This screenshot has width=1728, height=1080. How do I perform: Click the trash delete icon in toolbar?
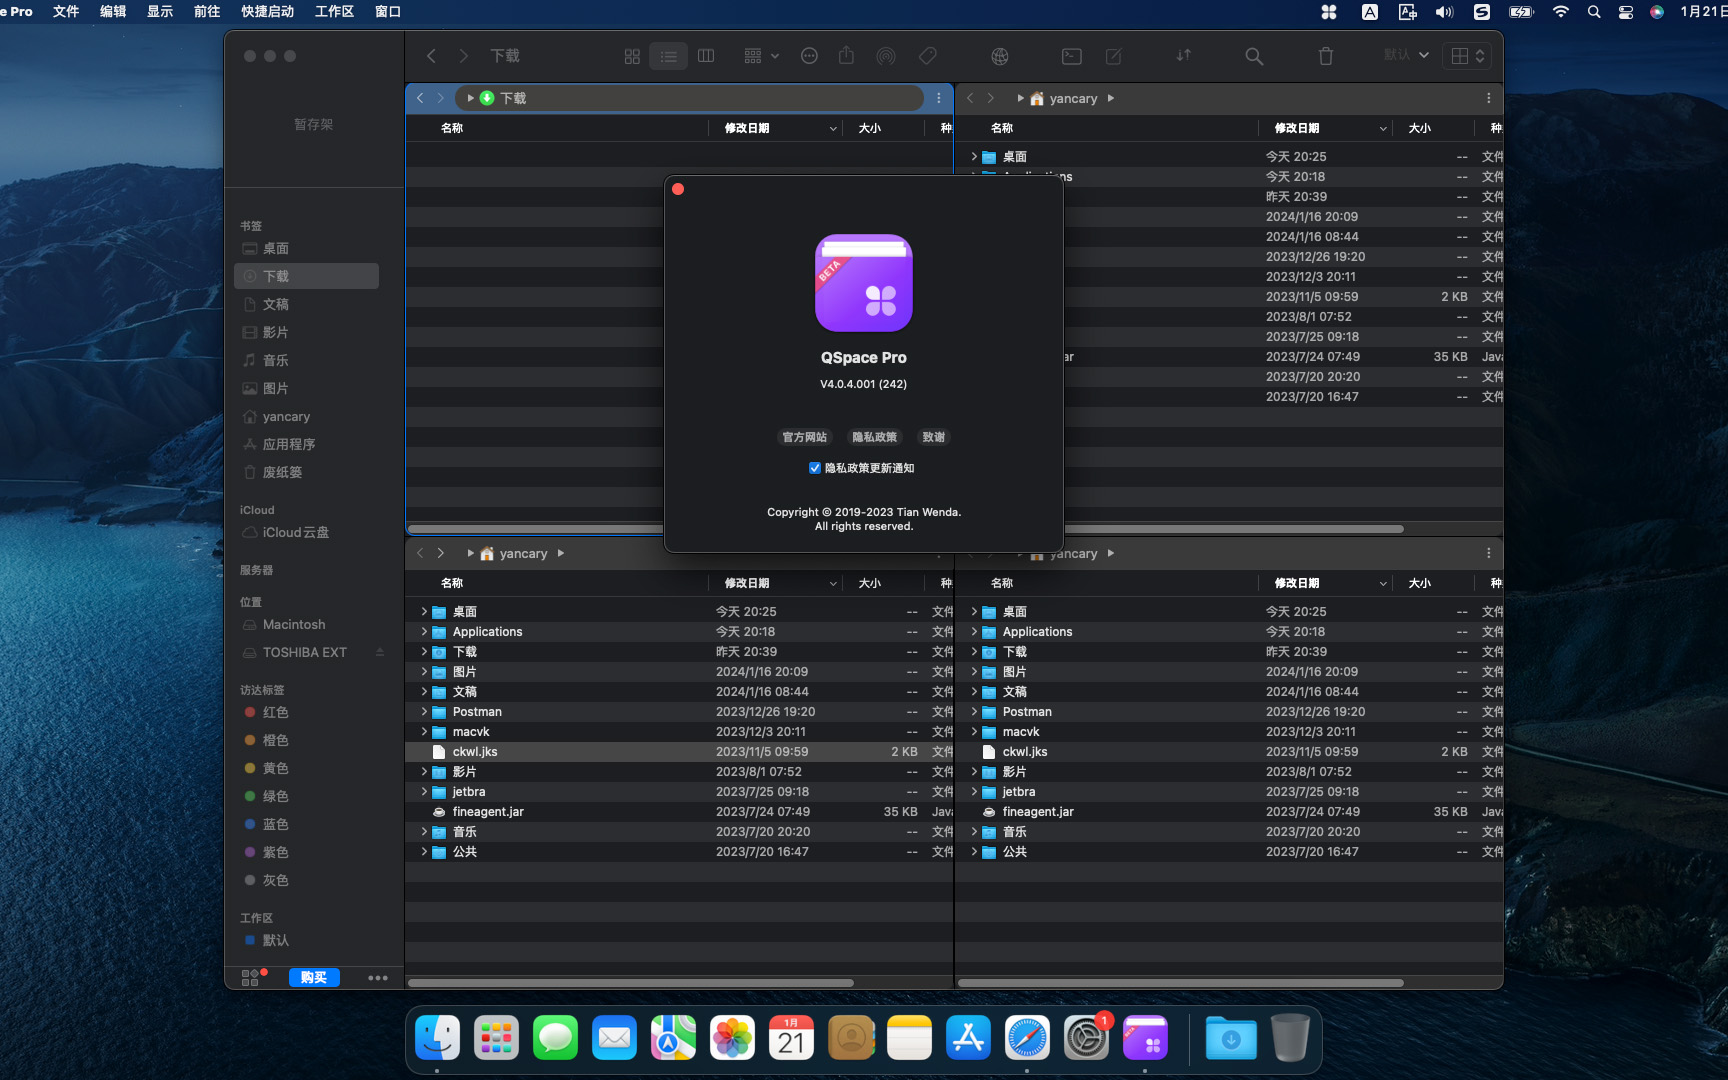pos(1326,56)
